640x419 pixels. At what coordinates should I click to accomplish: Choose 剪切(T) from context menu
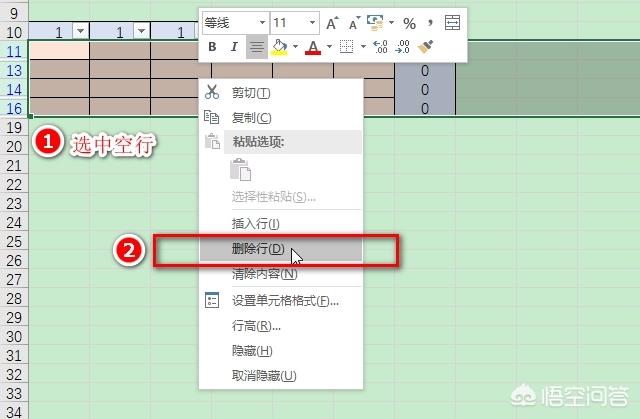click(281, 93)
